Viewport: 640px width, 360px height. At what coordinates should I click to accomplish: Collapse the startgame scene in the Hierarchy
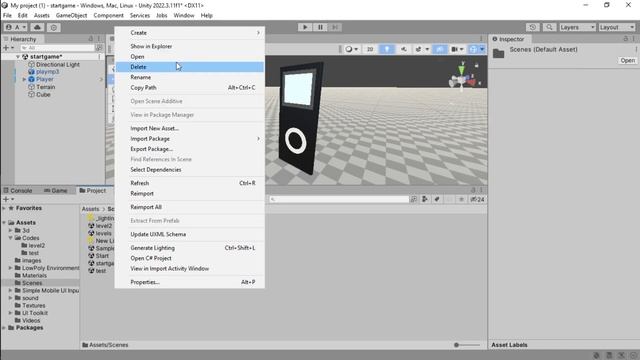(x=18, y=57)
